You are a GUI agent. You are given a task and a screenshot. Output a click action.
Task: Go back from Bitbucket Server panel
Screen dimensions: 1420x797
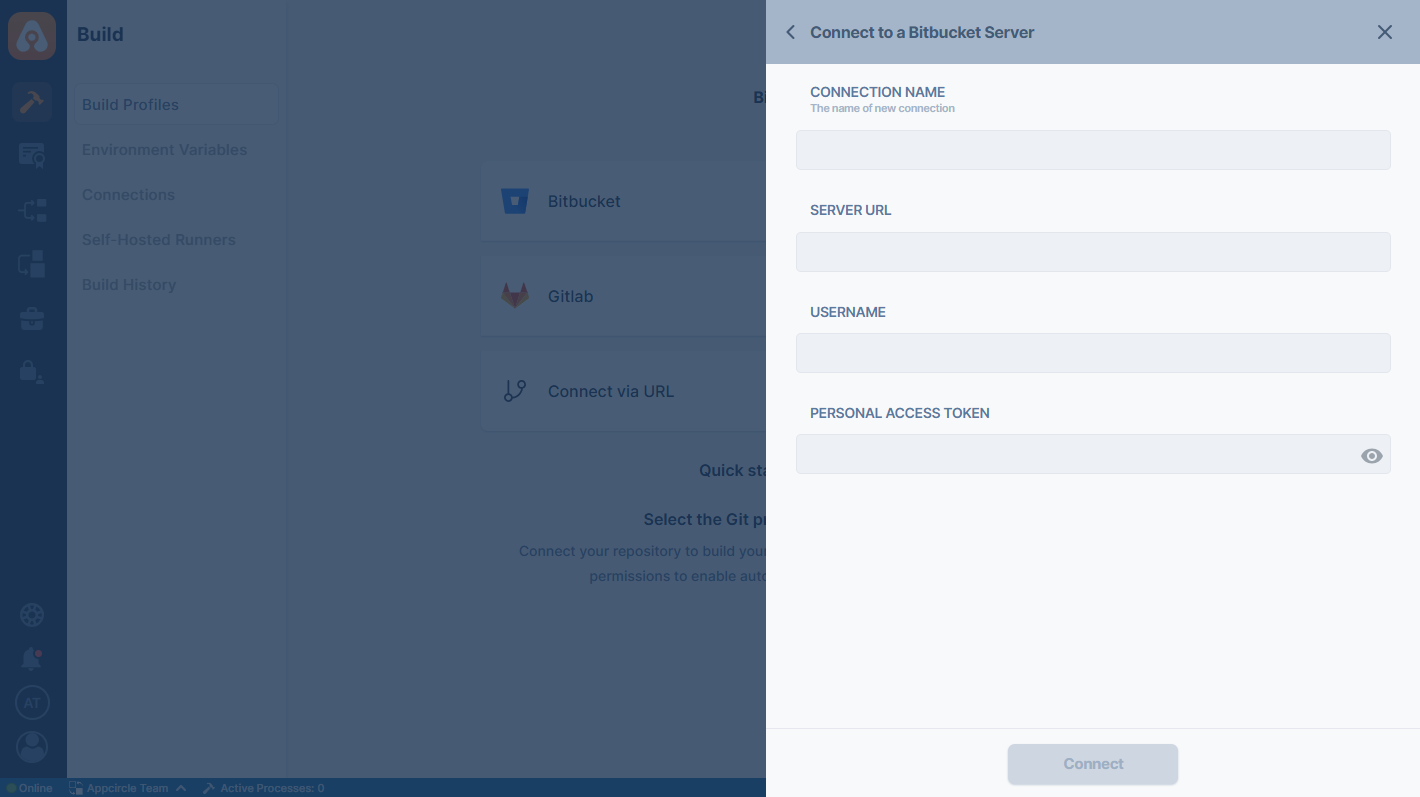790,32
